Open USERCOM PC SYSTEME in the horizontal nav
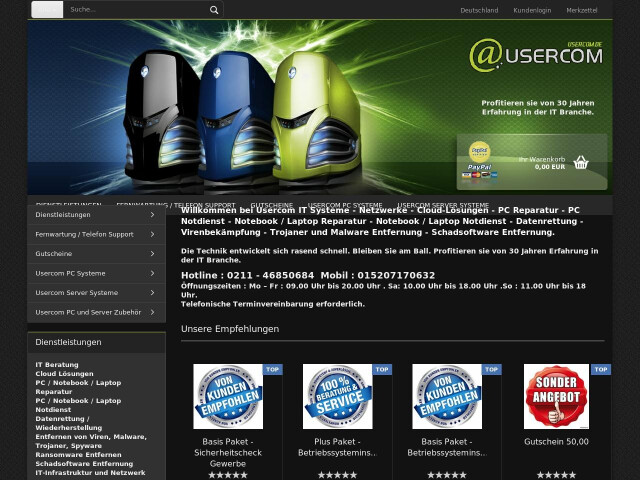 pos(345,205)
